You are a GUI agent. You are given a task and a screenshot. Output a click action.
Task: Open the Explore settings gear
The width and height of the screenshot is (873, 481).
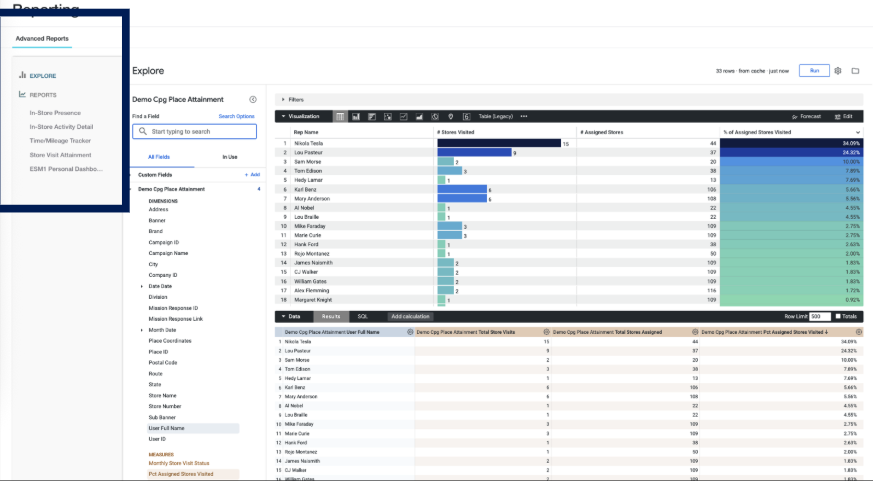coord(837,71)
